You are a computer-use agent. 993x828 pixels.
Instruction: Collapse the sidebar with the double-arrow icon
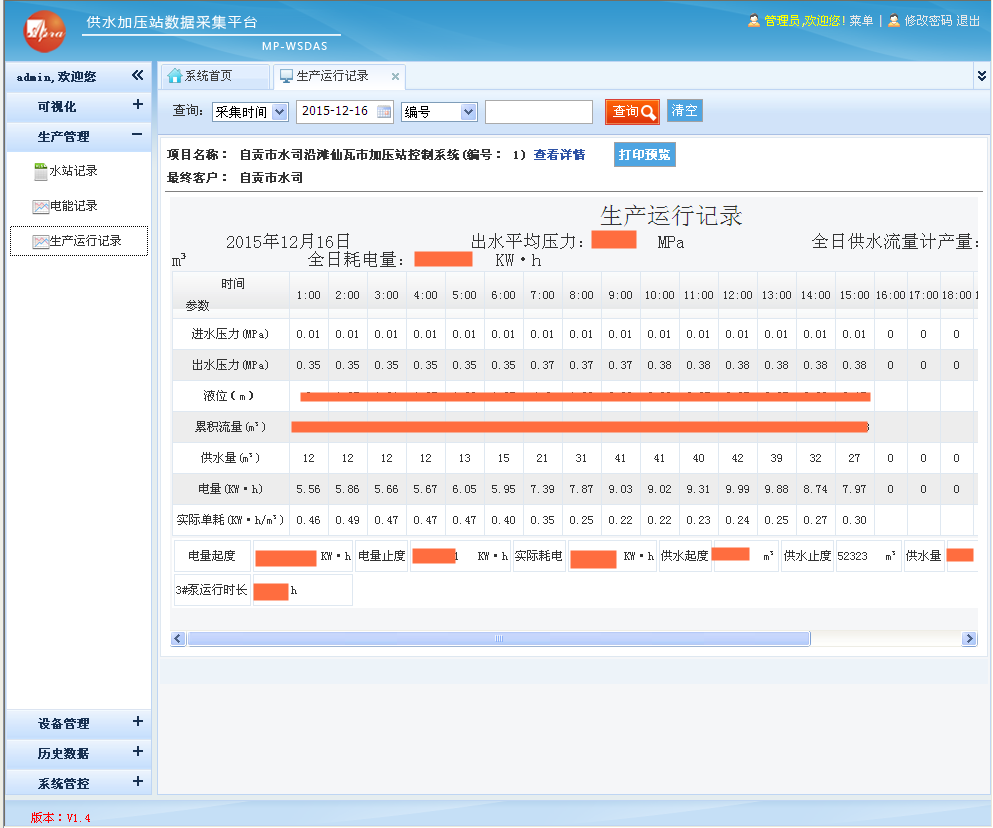(137, 76)
